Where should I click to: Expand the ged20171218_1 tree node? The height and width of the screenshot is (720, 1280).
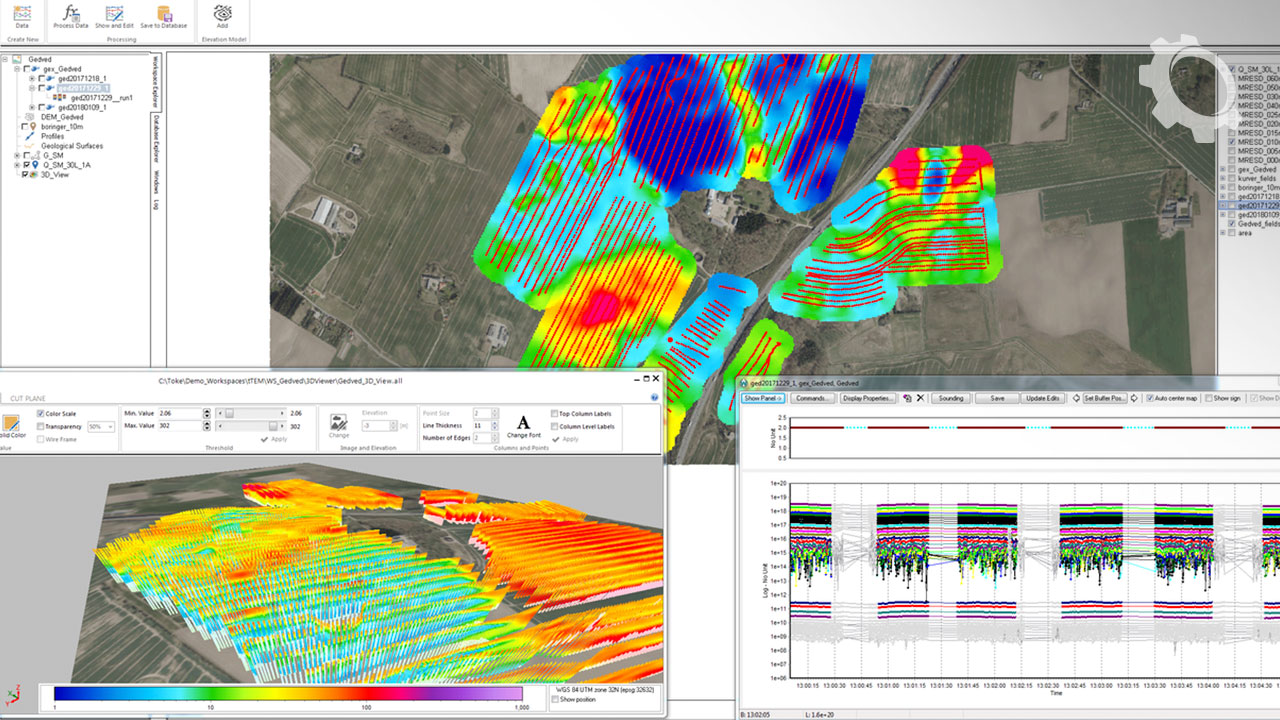click(x=32, y=78)
